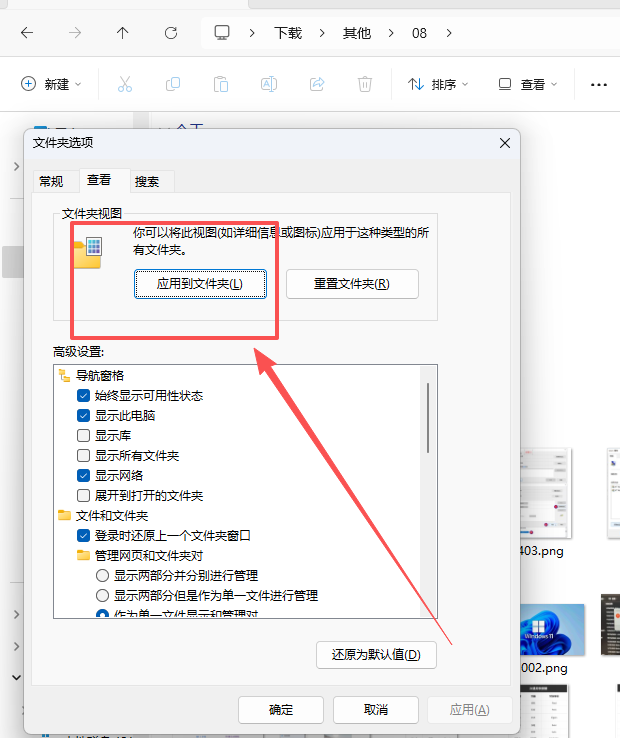Viewport: 620px width, 738px height.
Task: Open the 查看 view dropdown
Action: pos(528,85)
